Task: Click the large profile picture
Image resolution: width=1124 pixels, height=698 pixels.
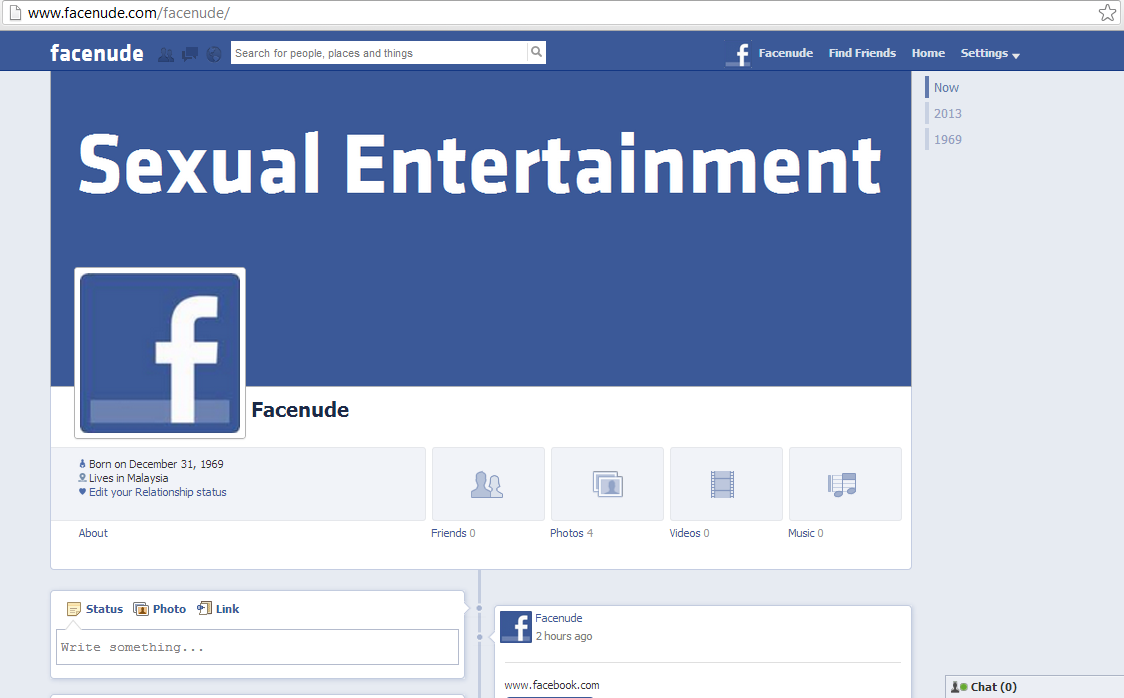Action: 160,353
